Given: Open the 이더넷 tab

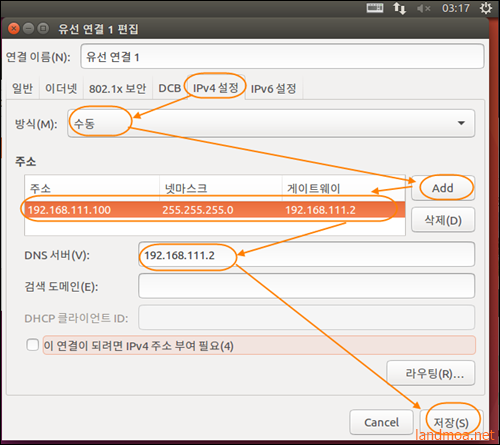Looking at the screenshot, I should 61,88.
